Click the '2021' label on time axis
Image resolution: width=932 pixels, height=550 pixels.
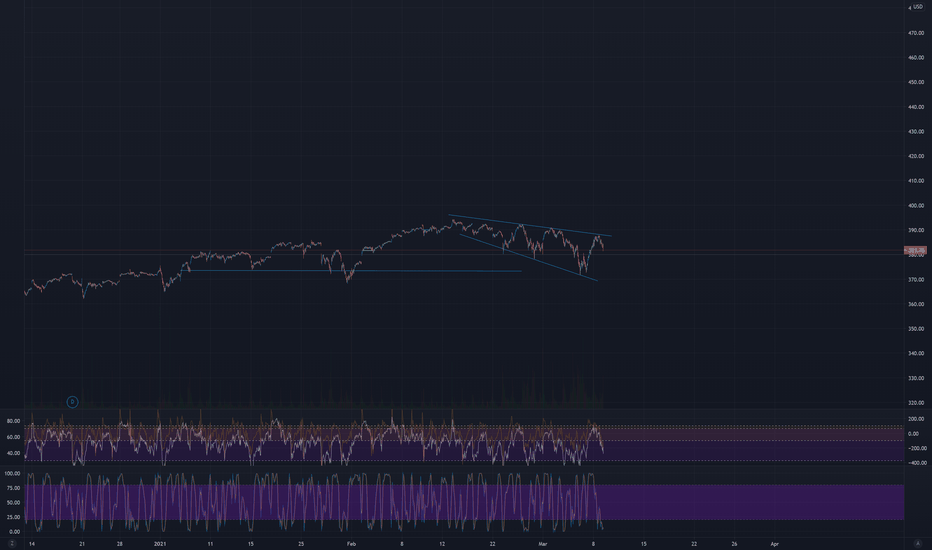(x=160, y=543)
